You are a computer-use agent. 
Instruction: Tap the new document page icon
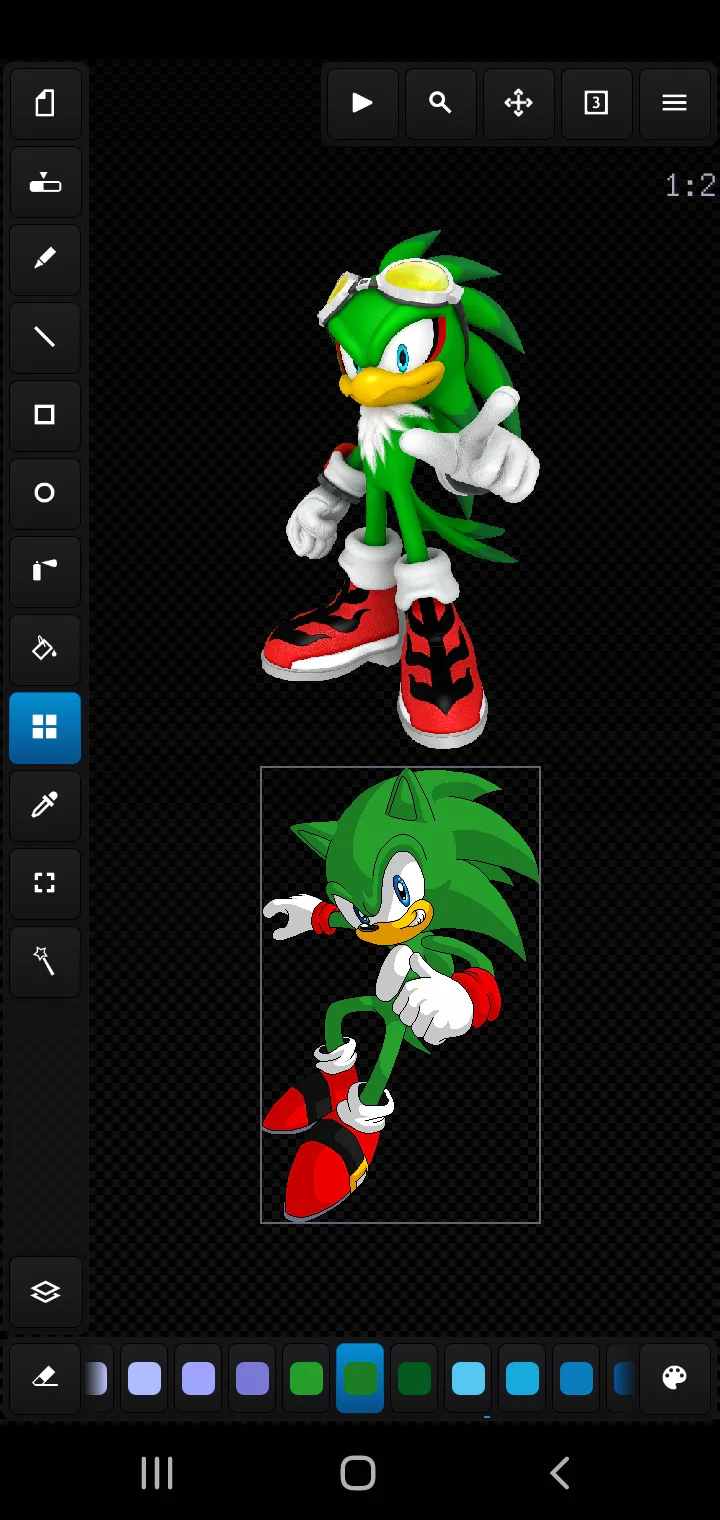click(x=45, y=103)
